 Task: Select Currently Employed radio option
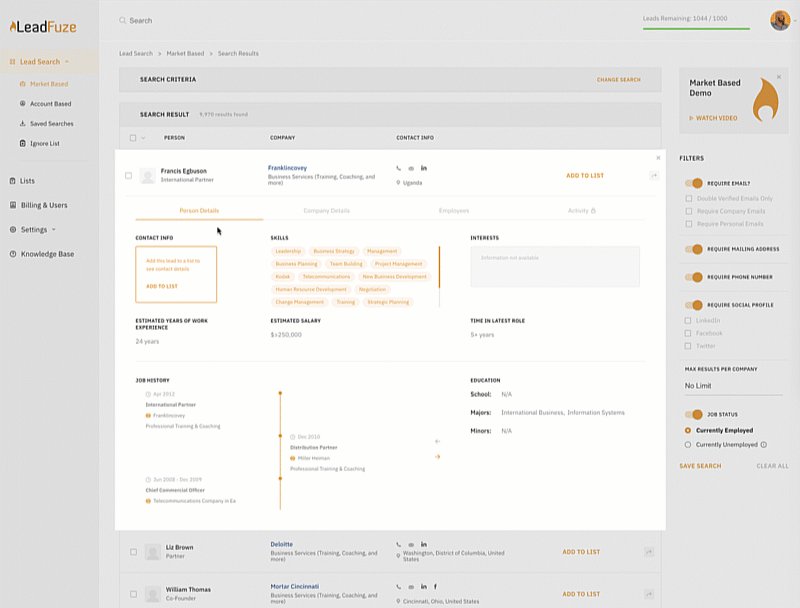coord(688,430)
